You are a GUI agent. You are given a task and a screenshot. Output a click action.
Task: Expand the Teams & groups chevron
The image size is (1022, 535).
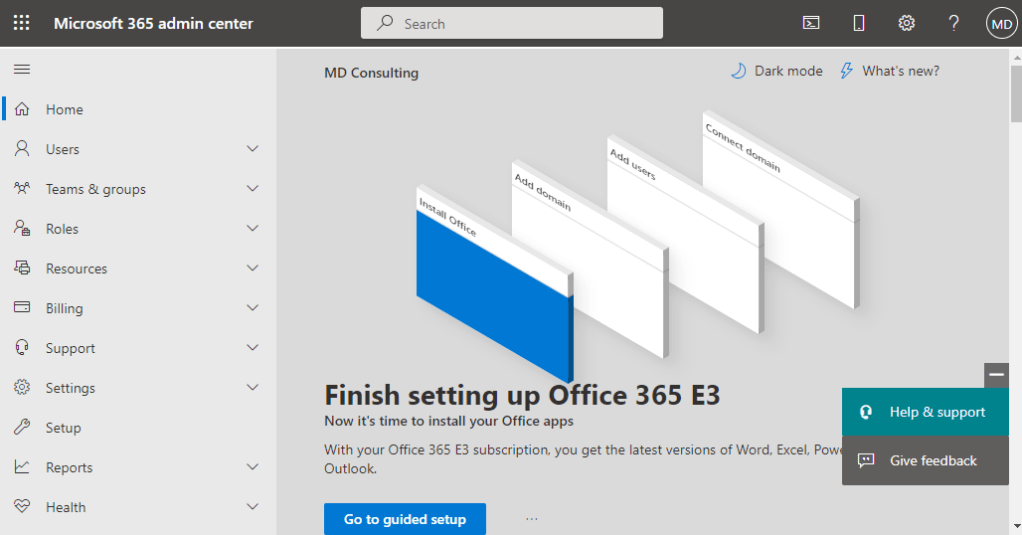pyautogui.click(x=252, y=189)
